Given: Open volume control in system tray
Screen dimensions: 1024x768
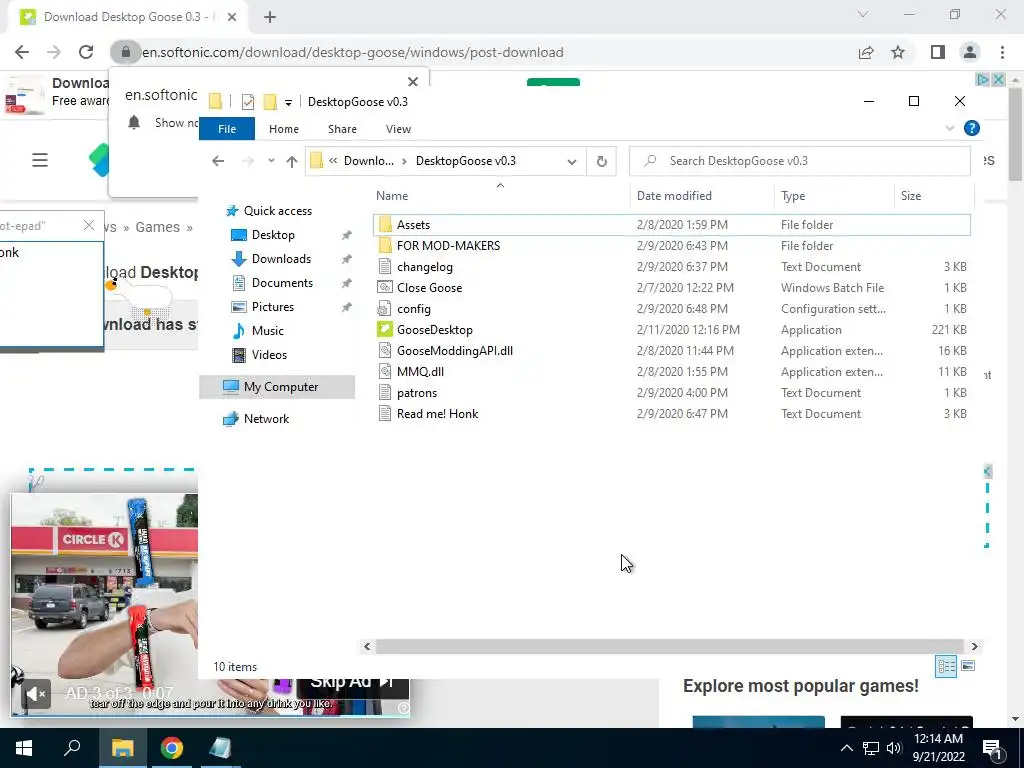Looking at the screenshot, I should pyautogui.click(x=894, y=748).
